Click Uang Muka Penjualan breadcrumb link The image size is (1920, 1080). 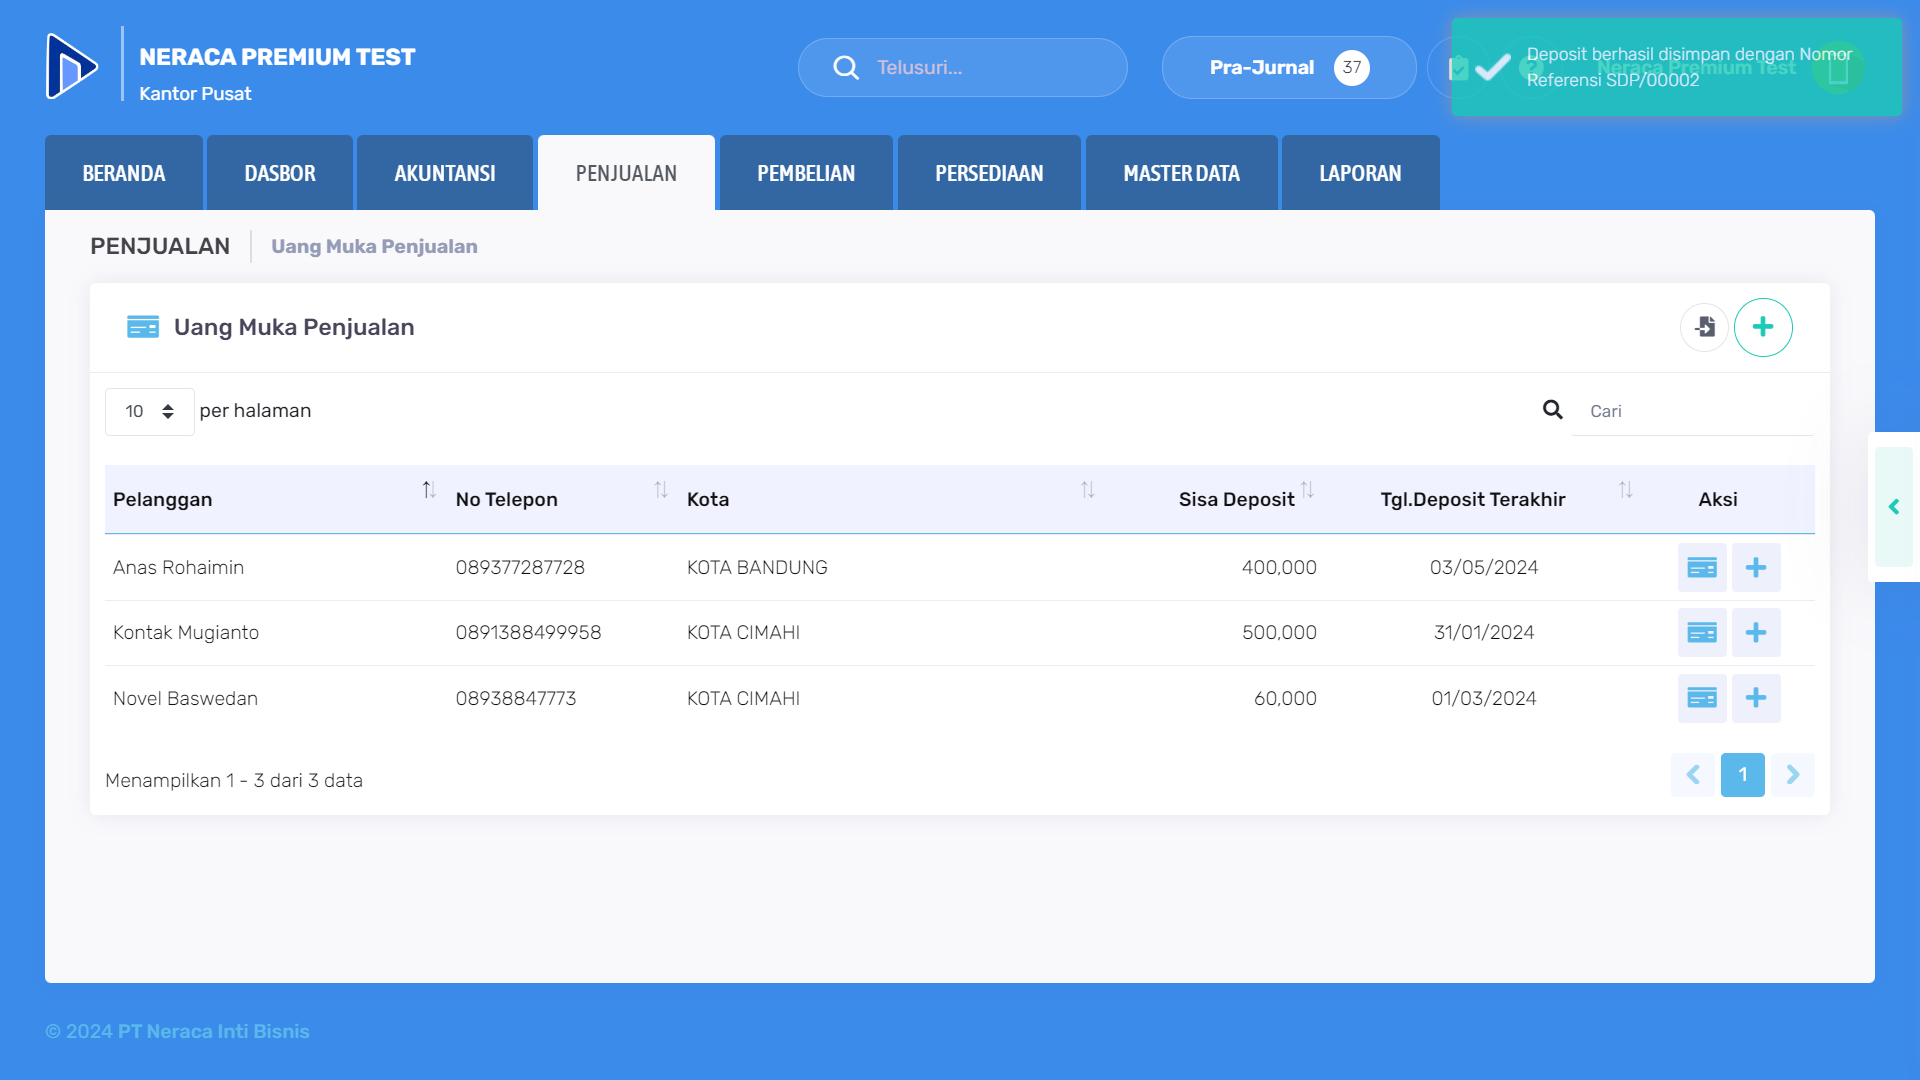click(374, 246)
